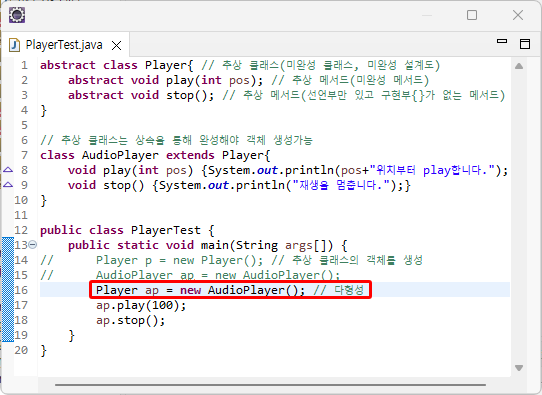Click "System.out.println" on line 8
This screenshot has height=395, width=542.
click(271, 170)
